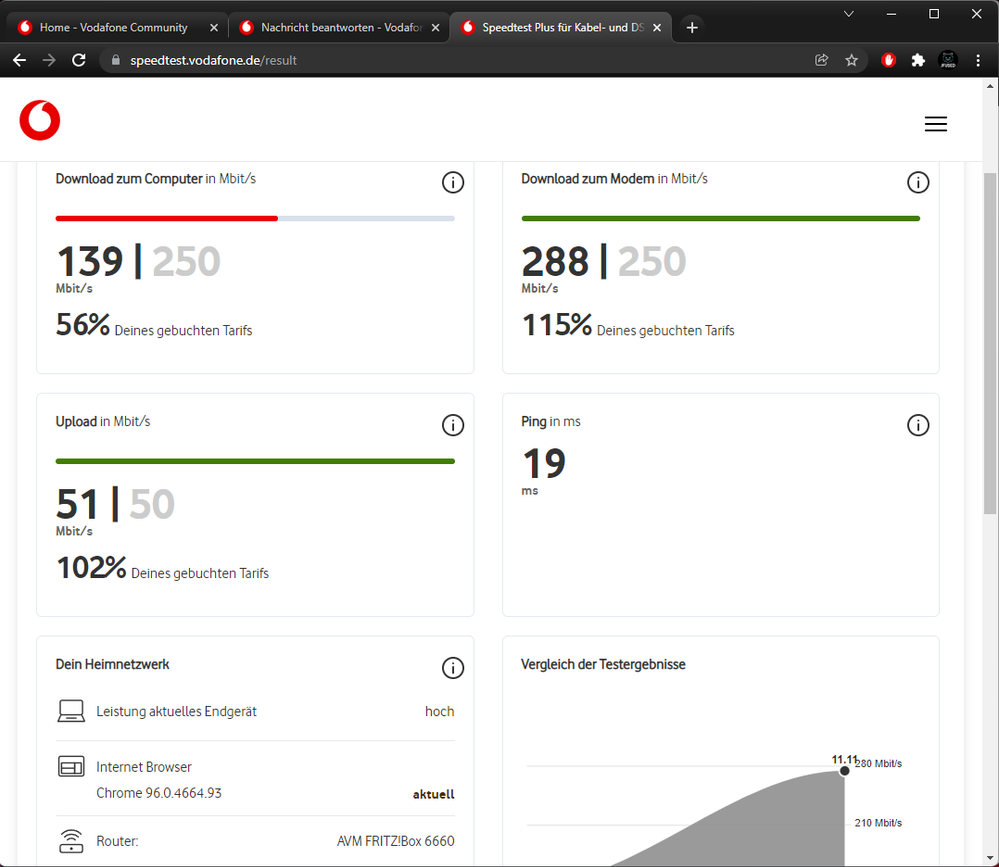This screenshot has width=999, height=867.
Task: Click the Vodafone logo in page header
Action: click(x=40, y=120)
